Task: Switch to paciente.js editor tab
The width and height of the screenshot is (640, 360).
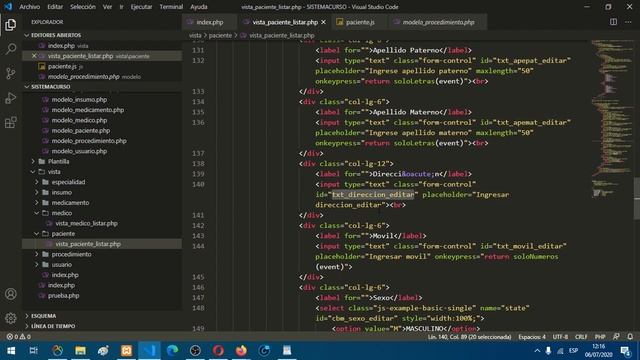Action: pyautogui.click(x=360, y=22)
